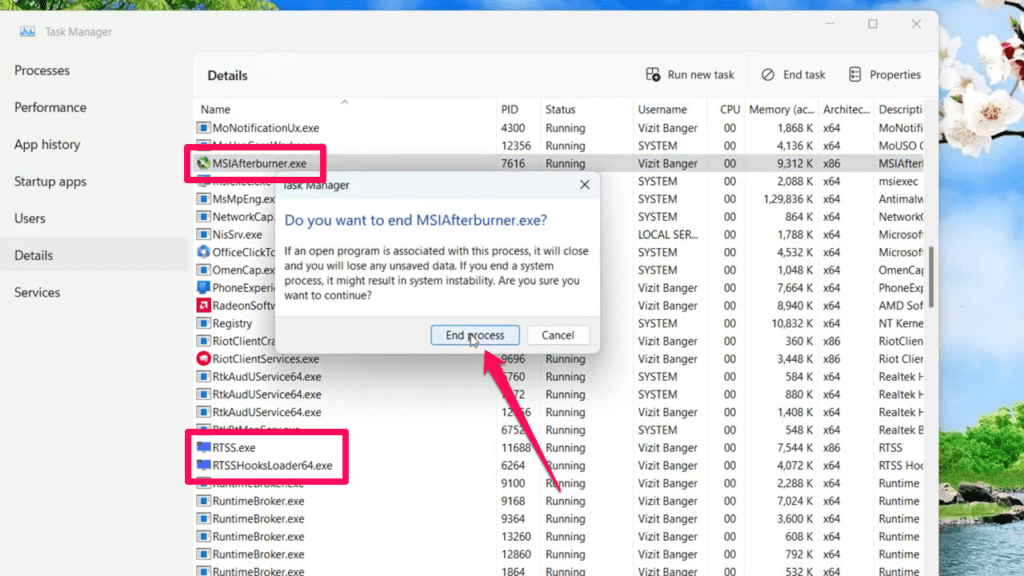Click the RadeonSoftware red process icon
The width and height of the screenshot is (1024, 576).
pos(204,305)
